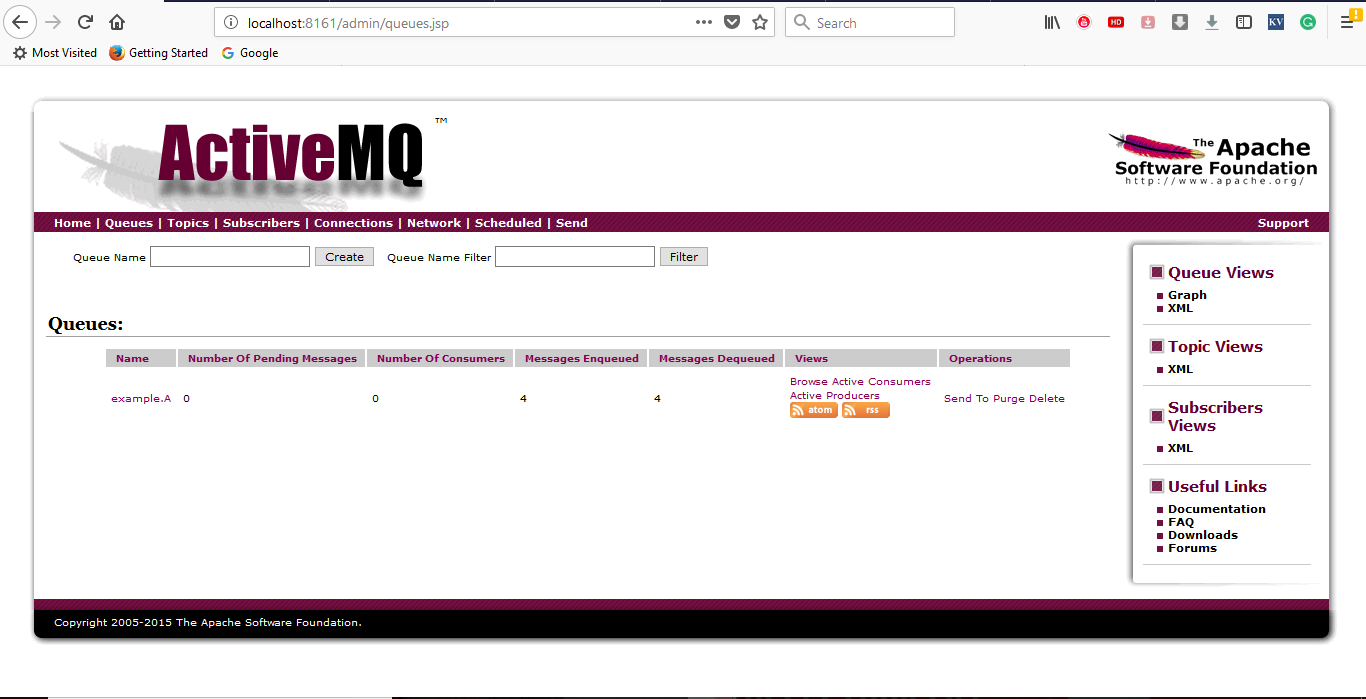Screen dimensions: 1366x699
Task: Go to Home in navigation bar
Action: coord(72,223)
